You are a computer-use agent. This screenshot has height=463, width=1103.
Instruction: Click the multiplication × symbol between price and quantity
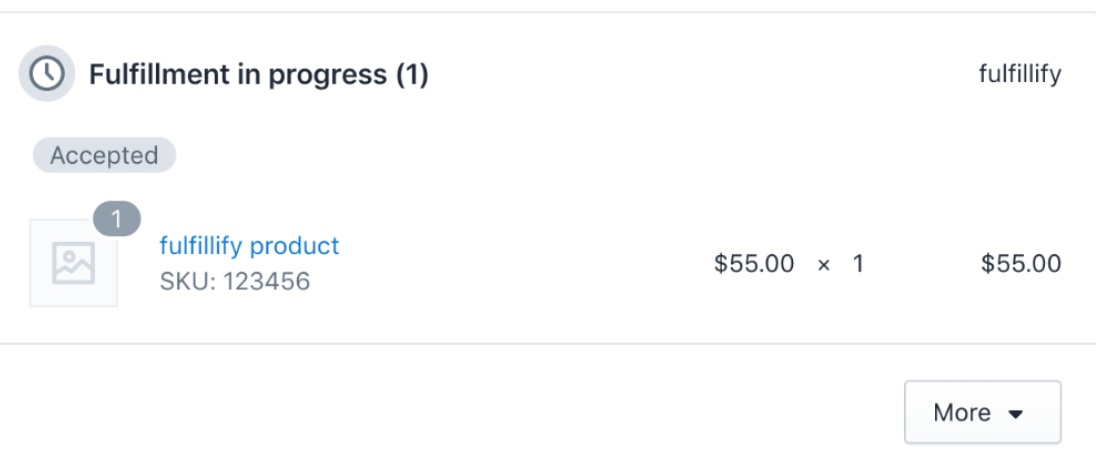(x=824, y=265)
